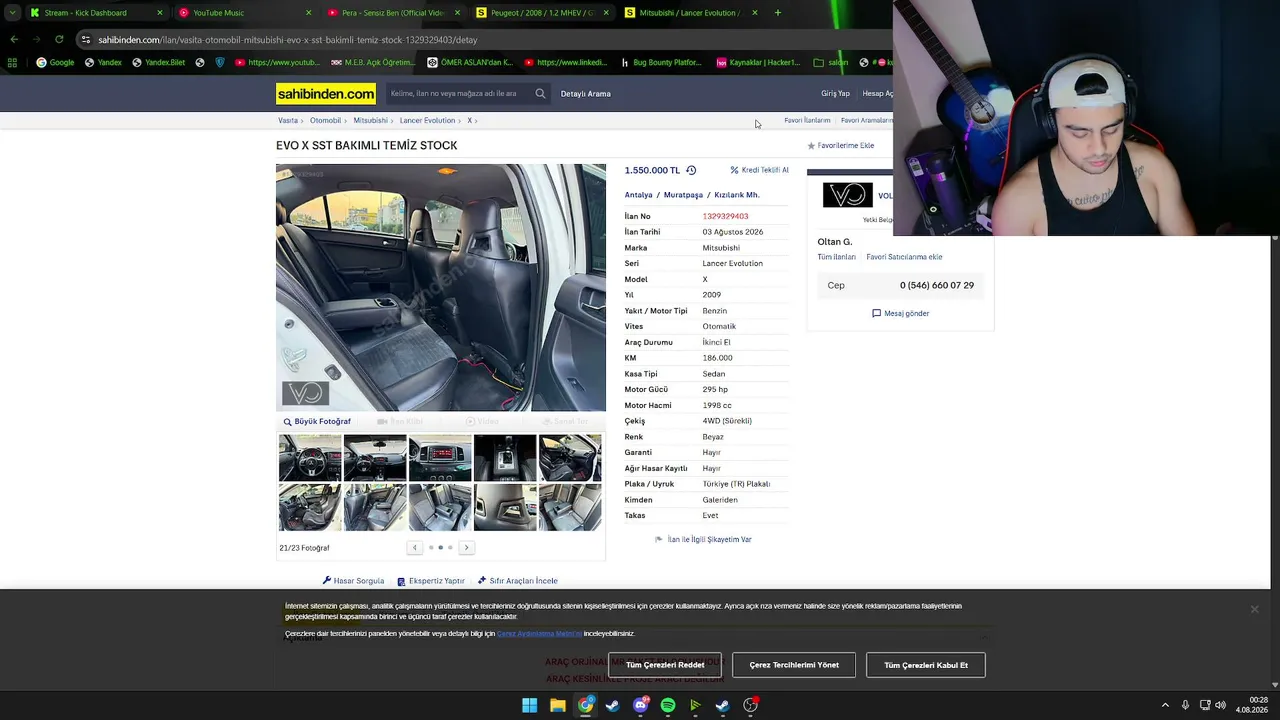This screenshot has width=1280, height=720.
Task: Click the sahibinden.com logo
Action: click(326, 94)
